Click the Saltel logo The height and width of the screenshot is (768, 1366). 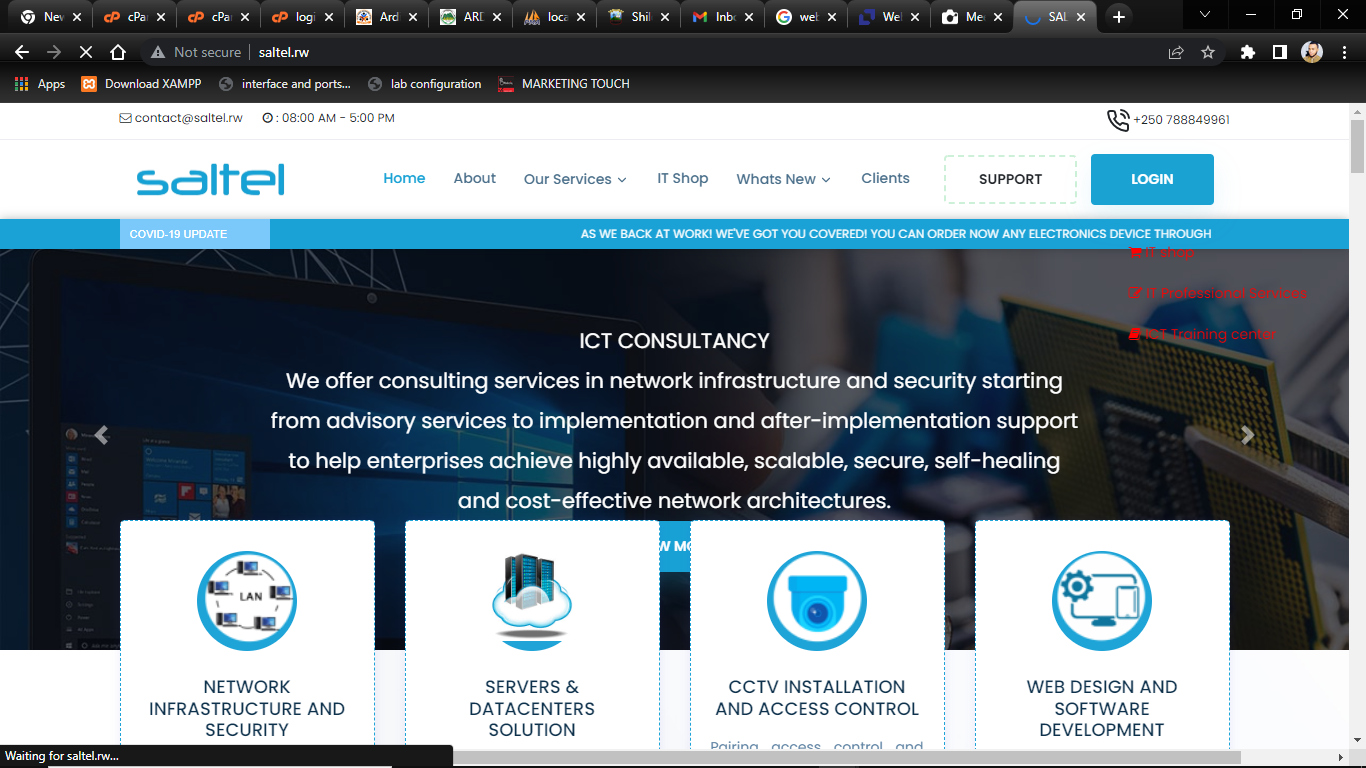210,179
